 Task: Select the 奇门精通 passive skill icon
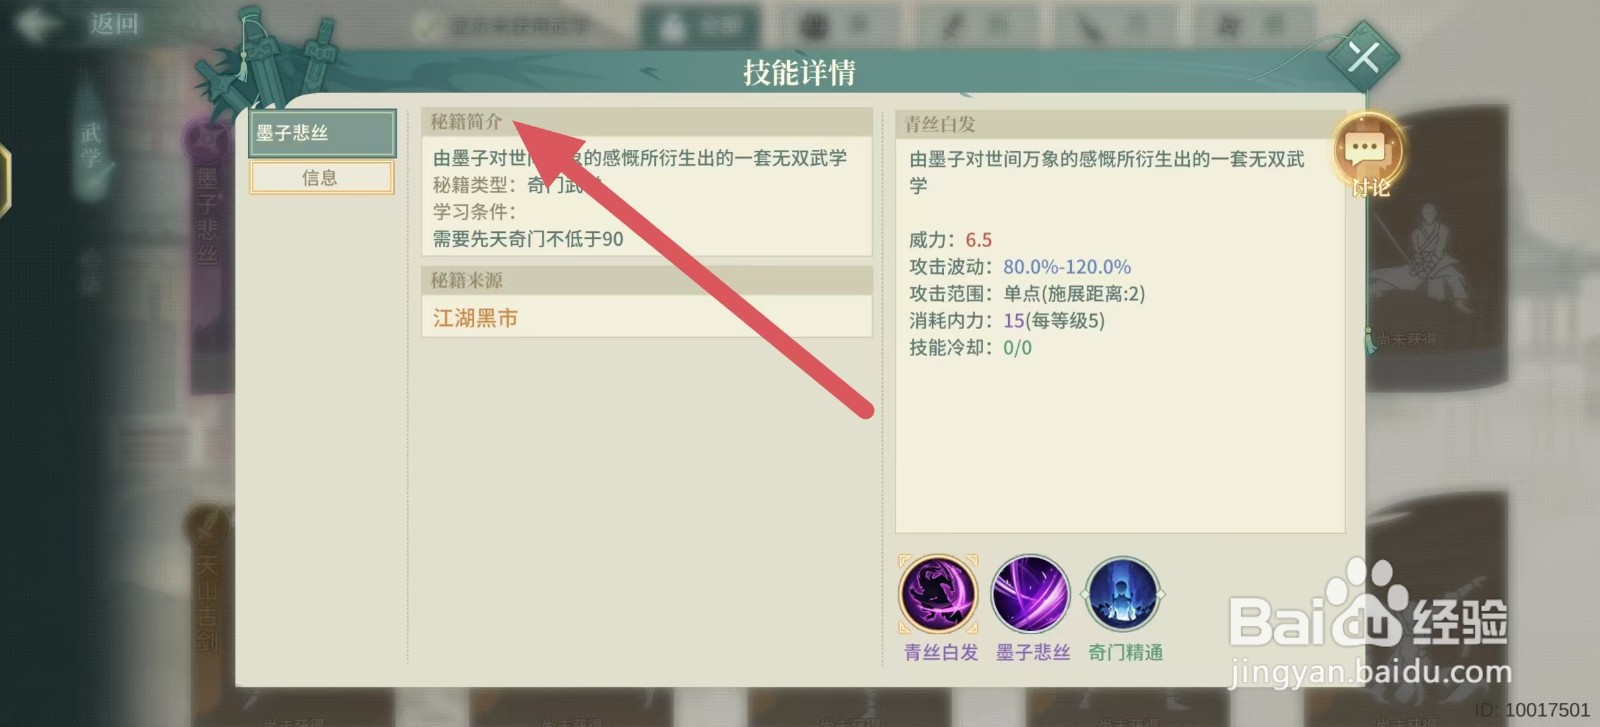pos(1124,595)
